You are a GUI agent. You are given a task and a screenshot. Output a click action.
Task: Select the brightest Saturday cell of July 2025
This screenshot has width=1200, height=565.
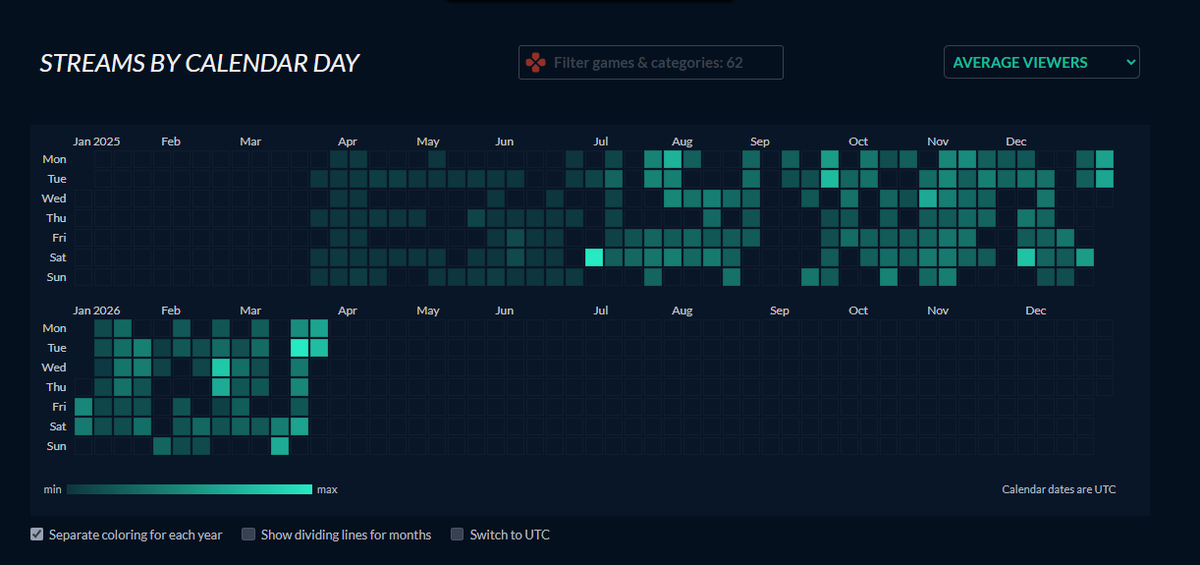(594, 257)
